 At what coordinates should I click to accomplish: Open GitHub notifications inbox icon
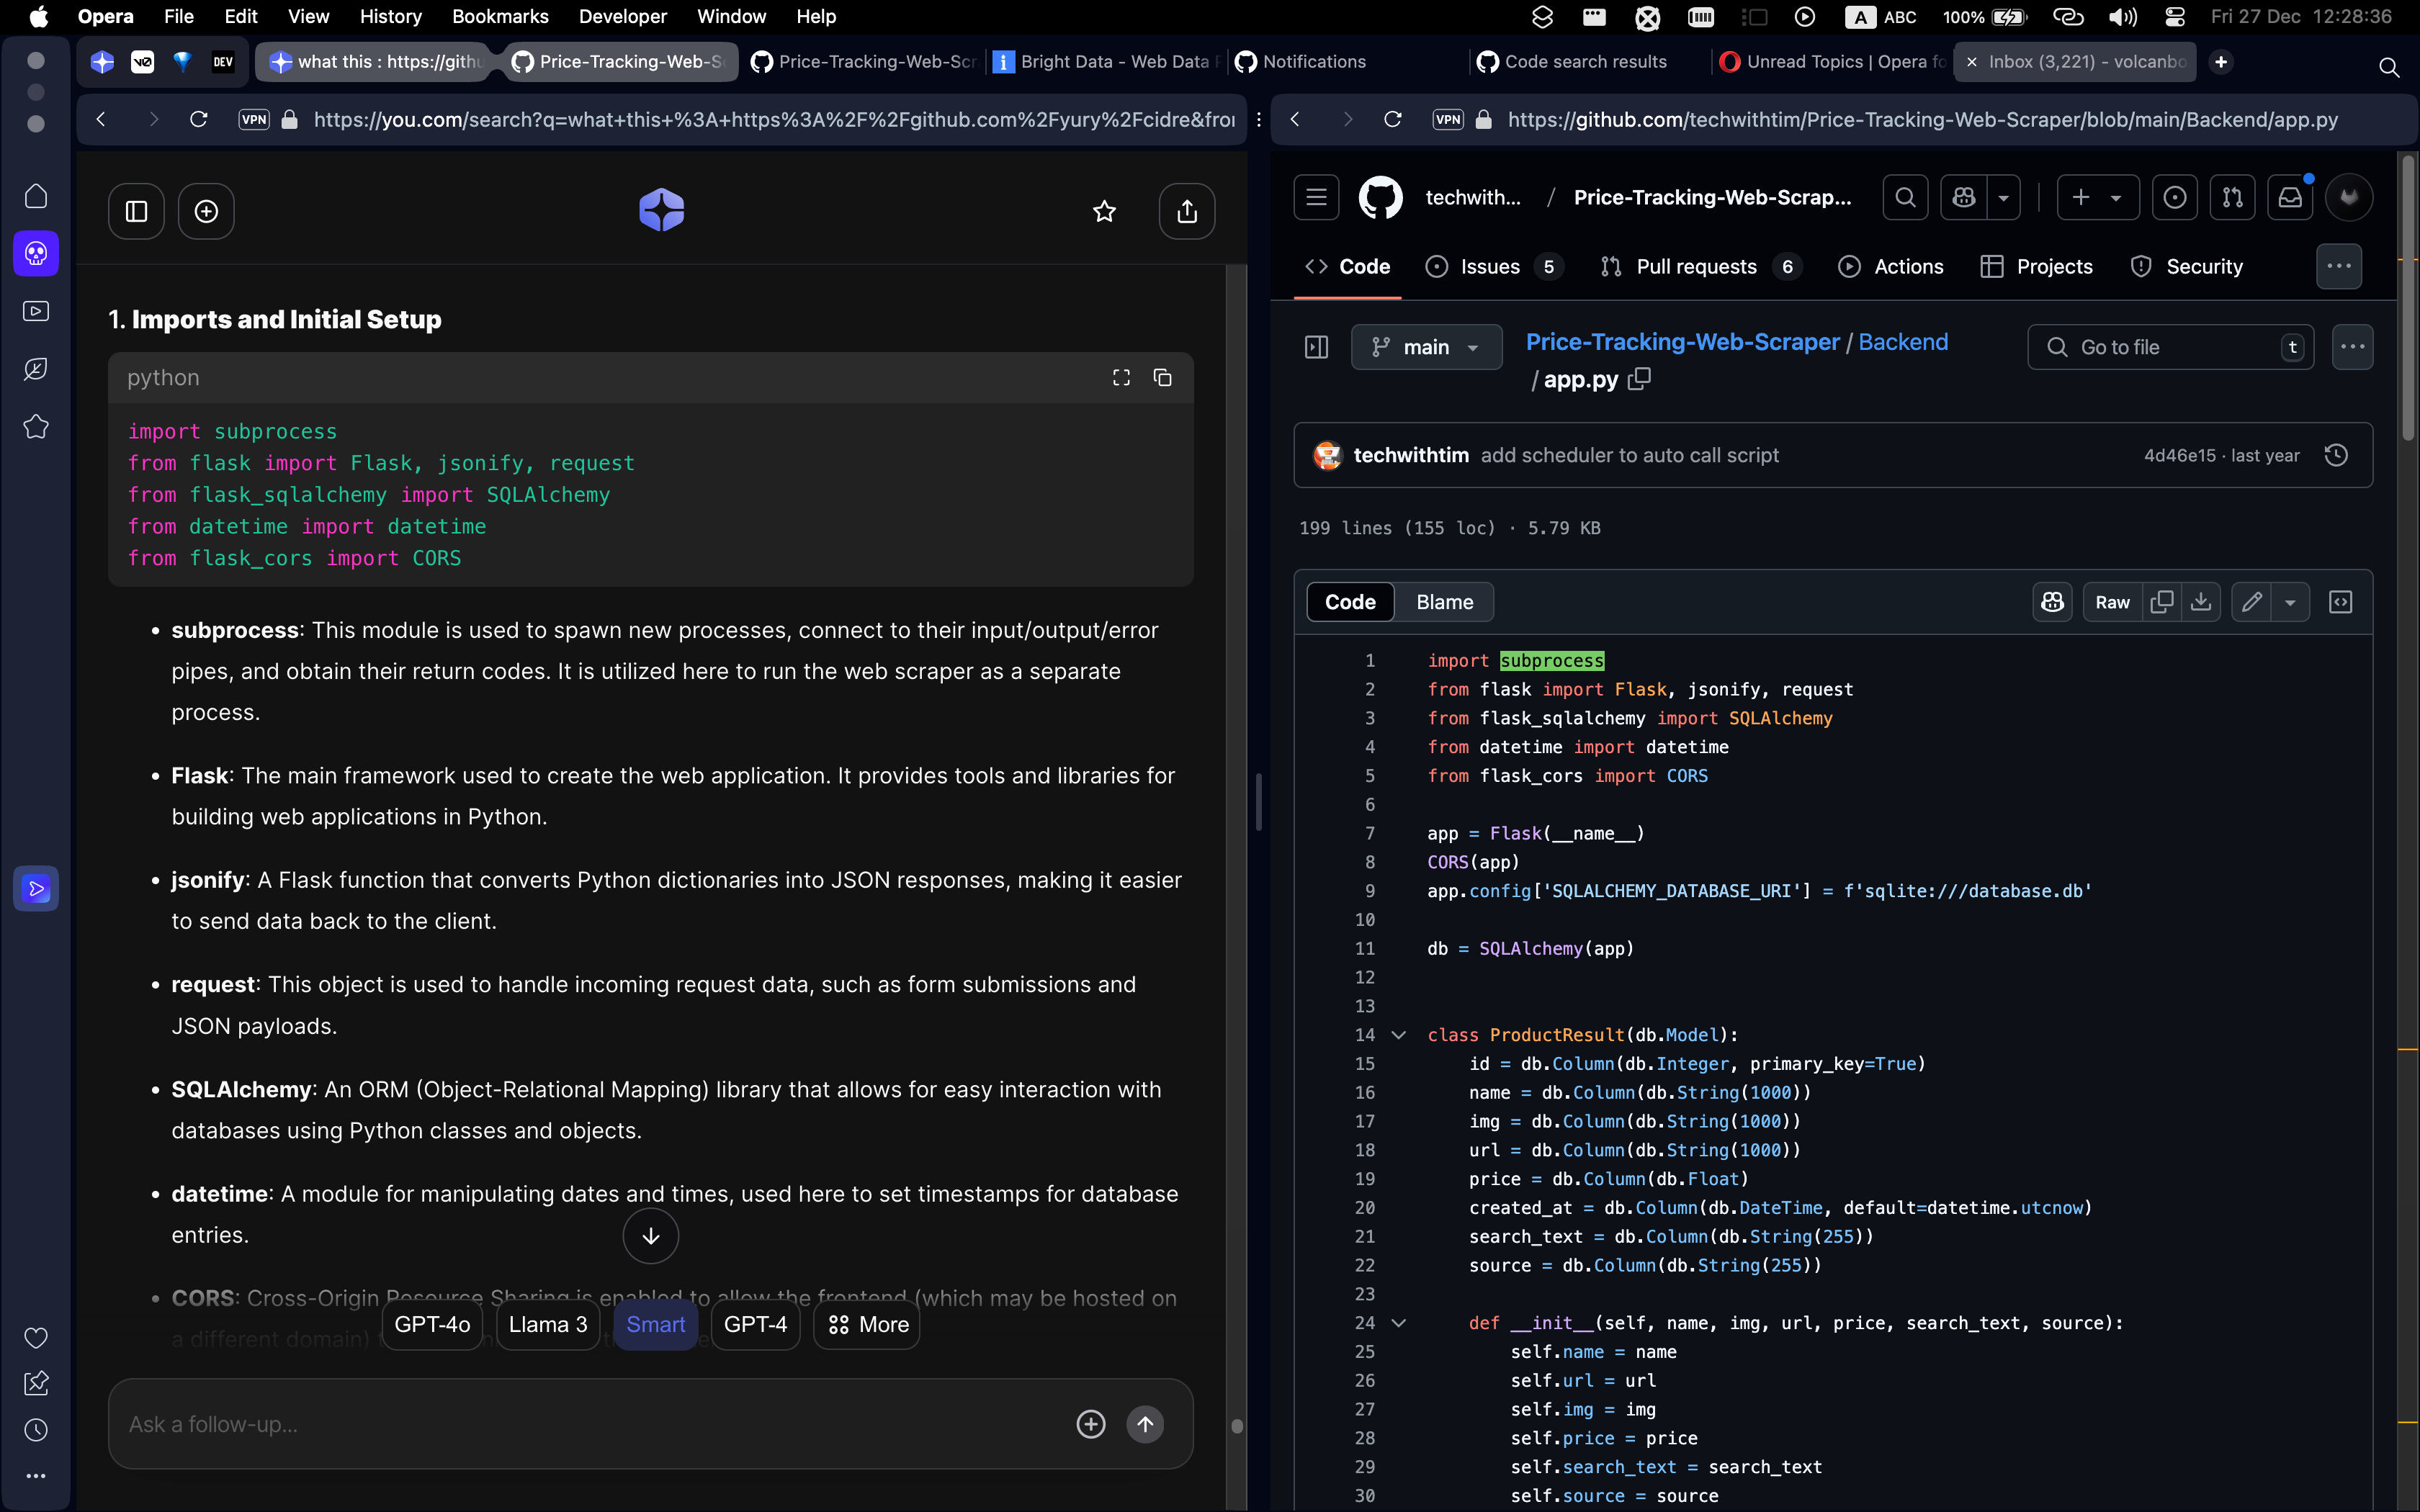tap(2290, 198)
